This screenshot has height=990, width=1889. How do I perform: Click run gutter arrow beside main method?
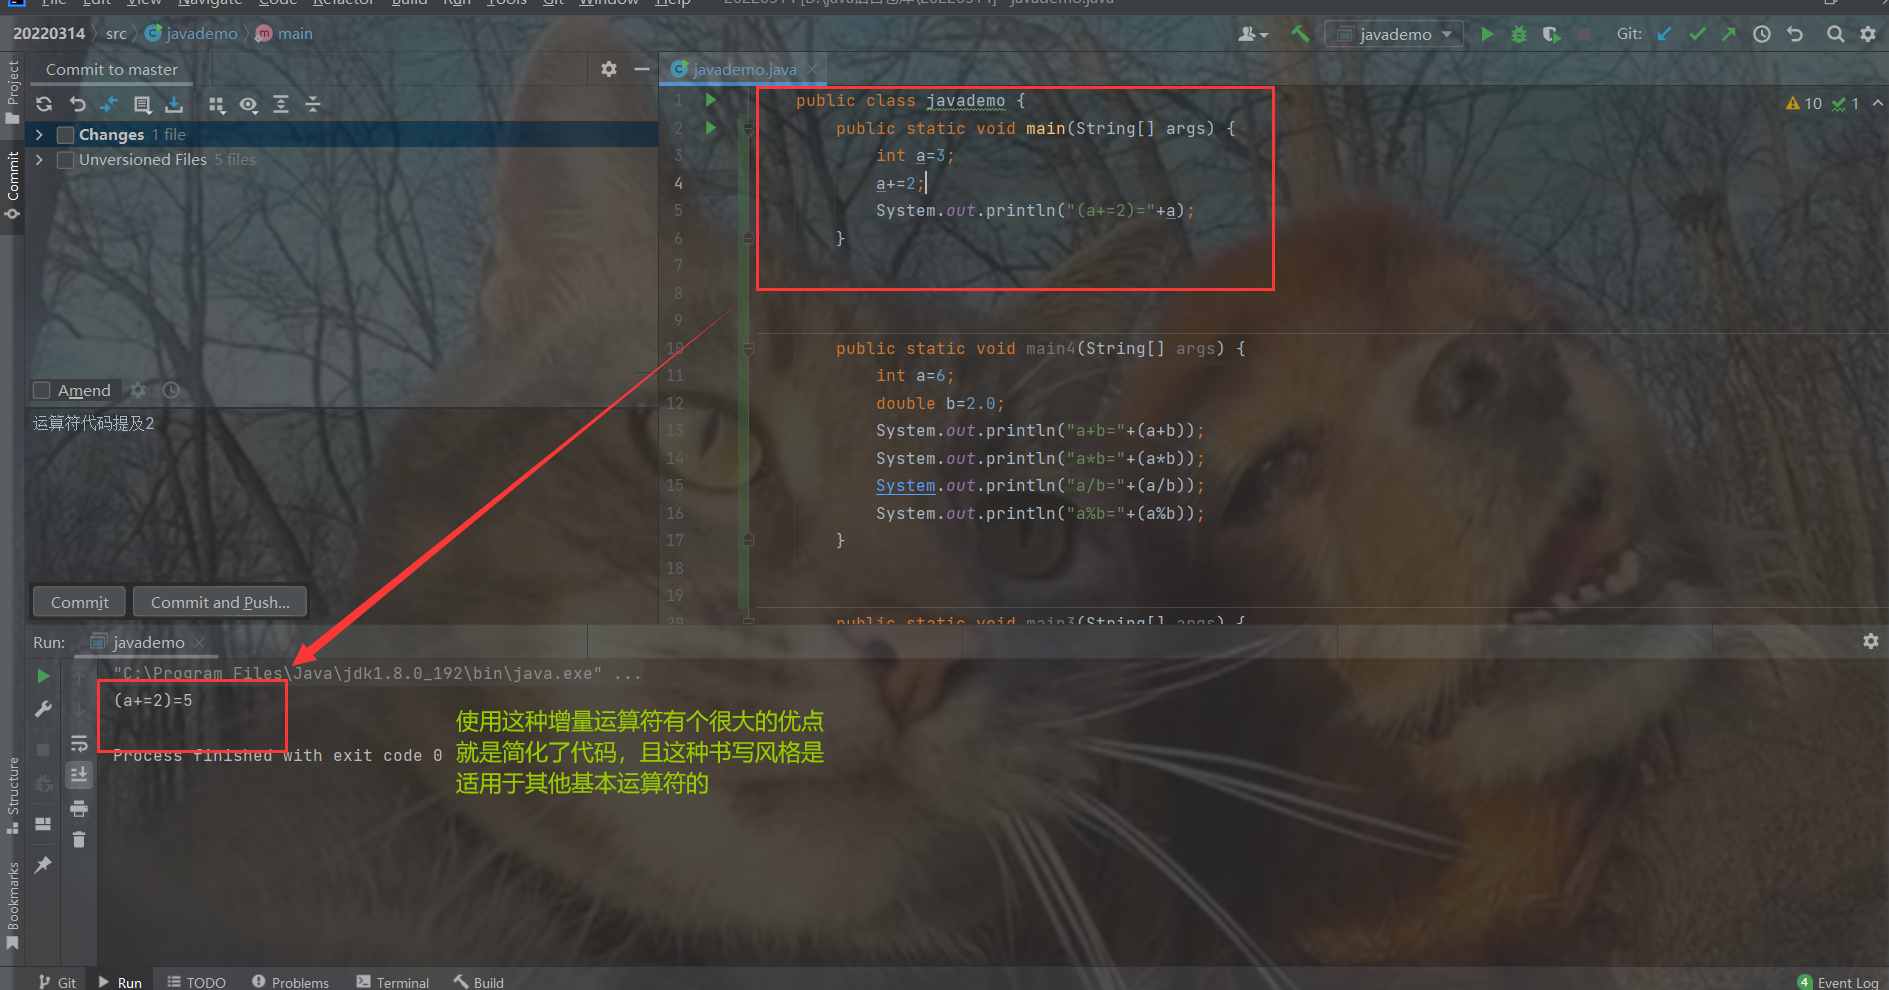point(711,128)
